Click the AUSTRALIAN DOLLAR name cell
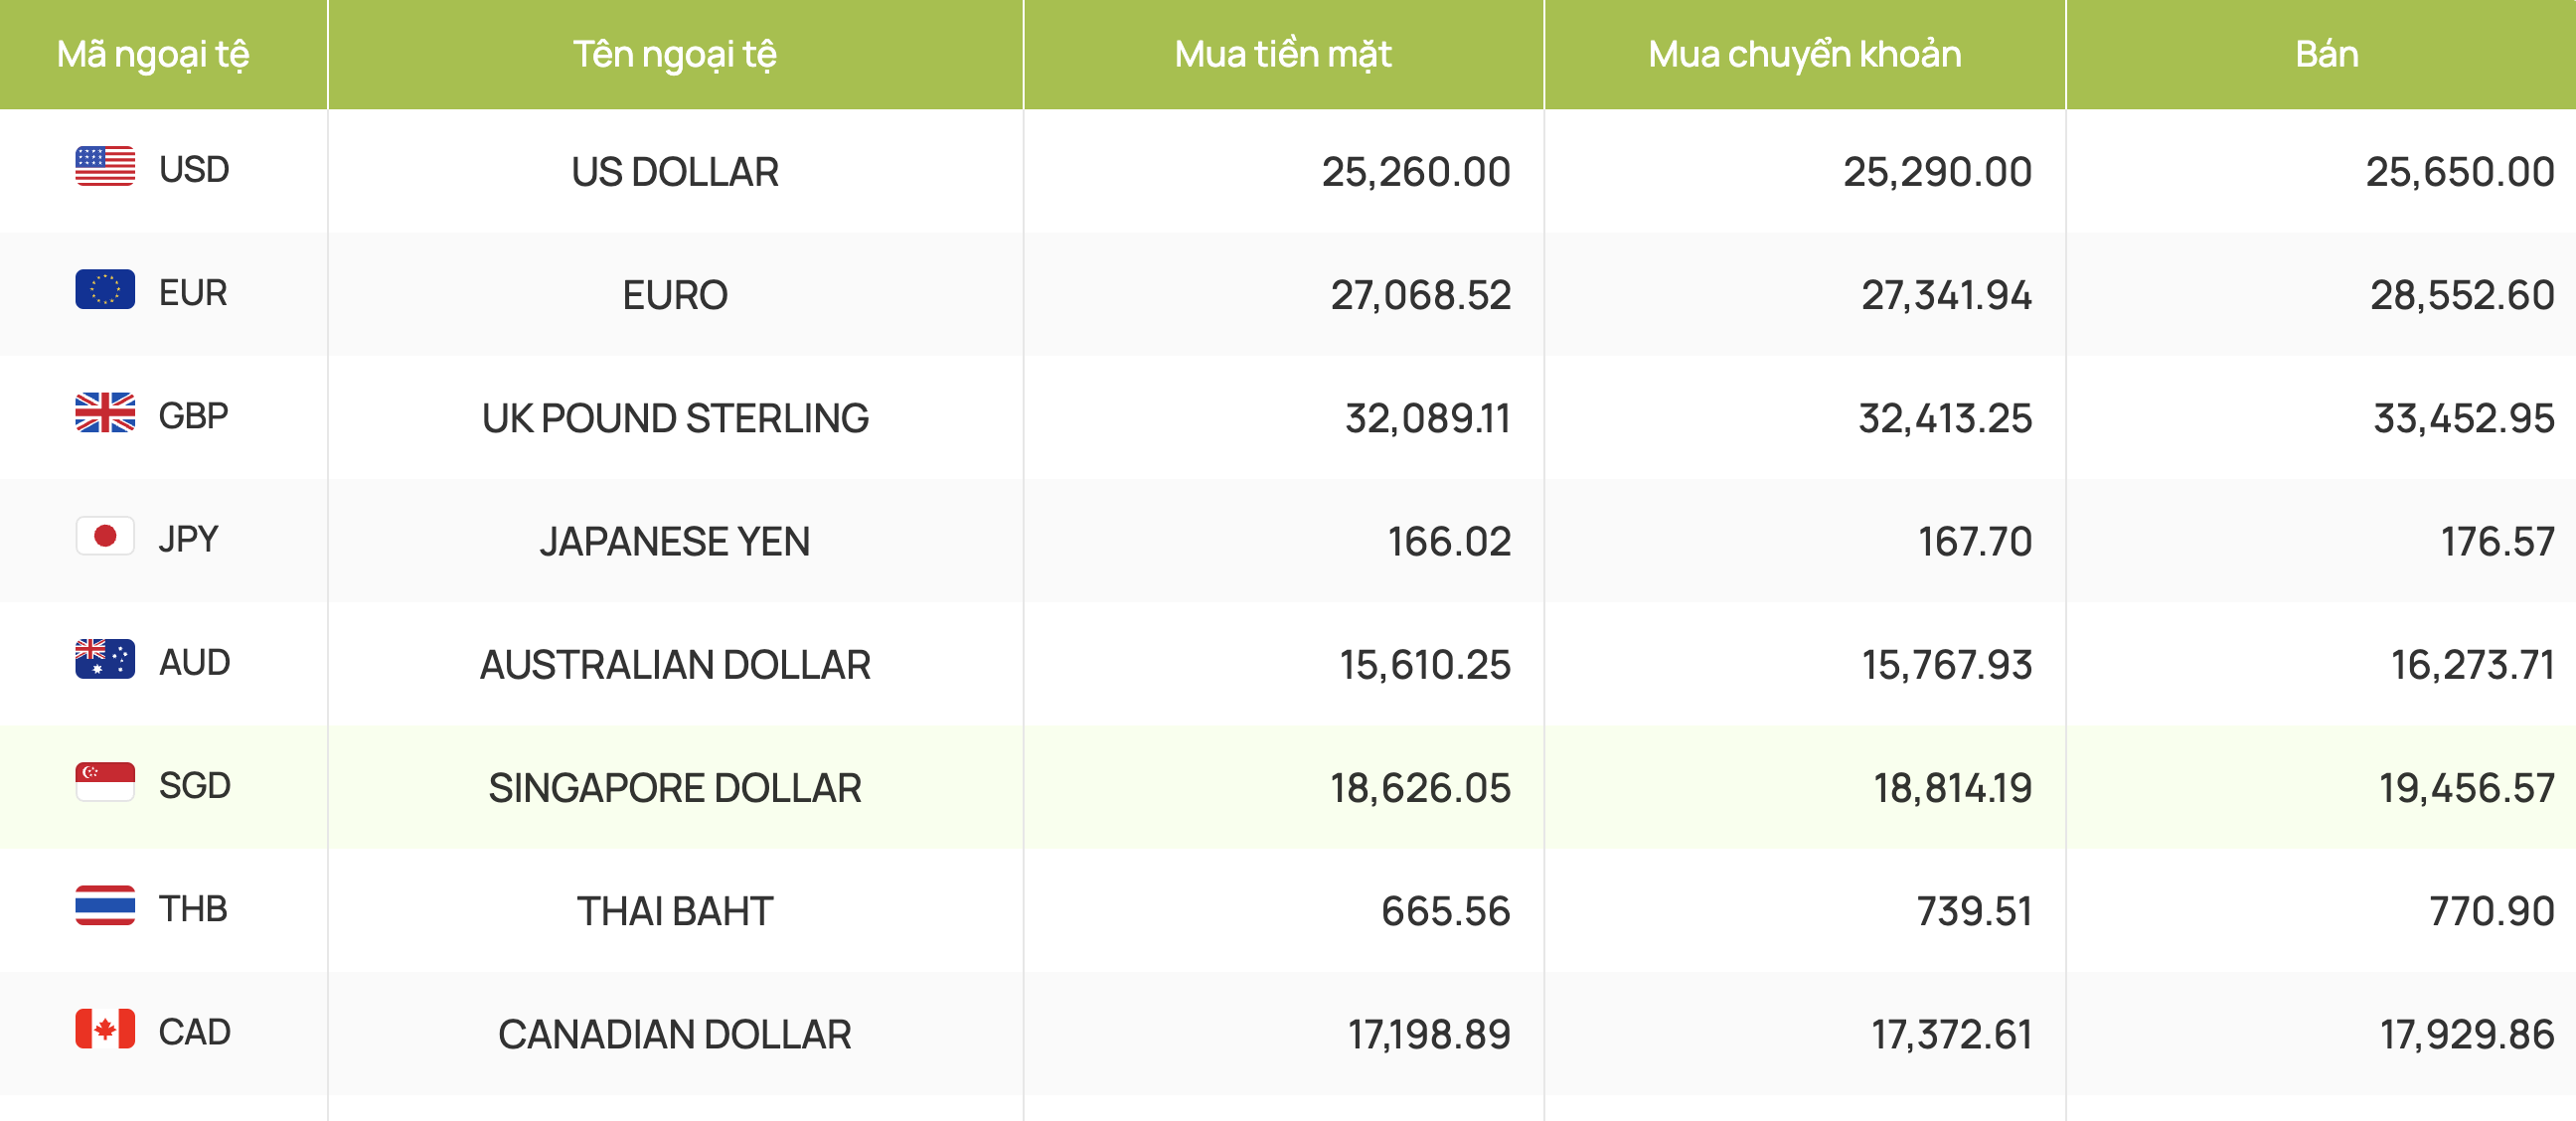The image size is (2576, 1121). [675, 664]
